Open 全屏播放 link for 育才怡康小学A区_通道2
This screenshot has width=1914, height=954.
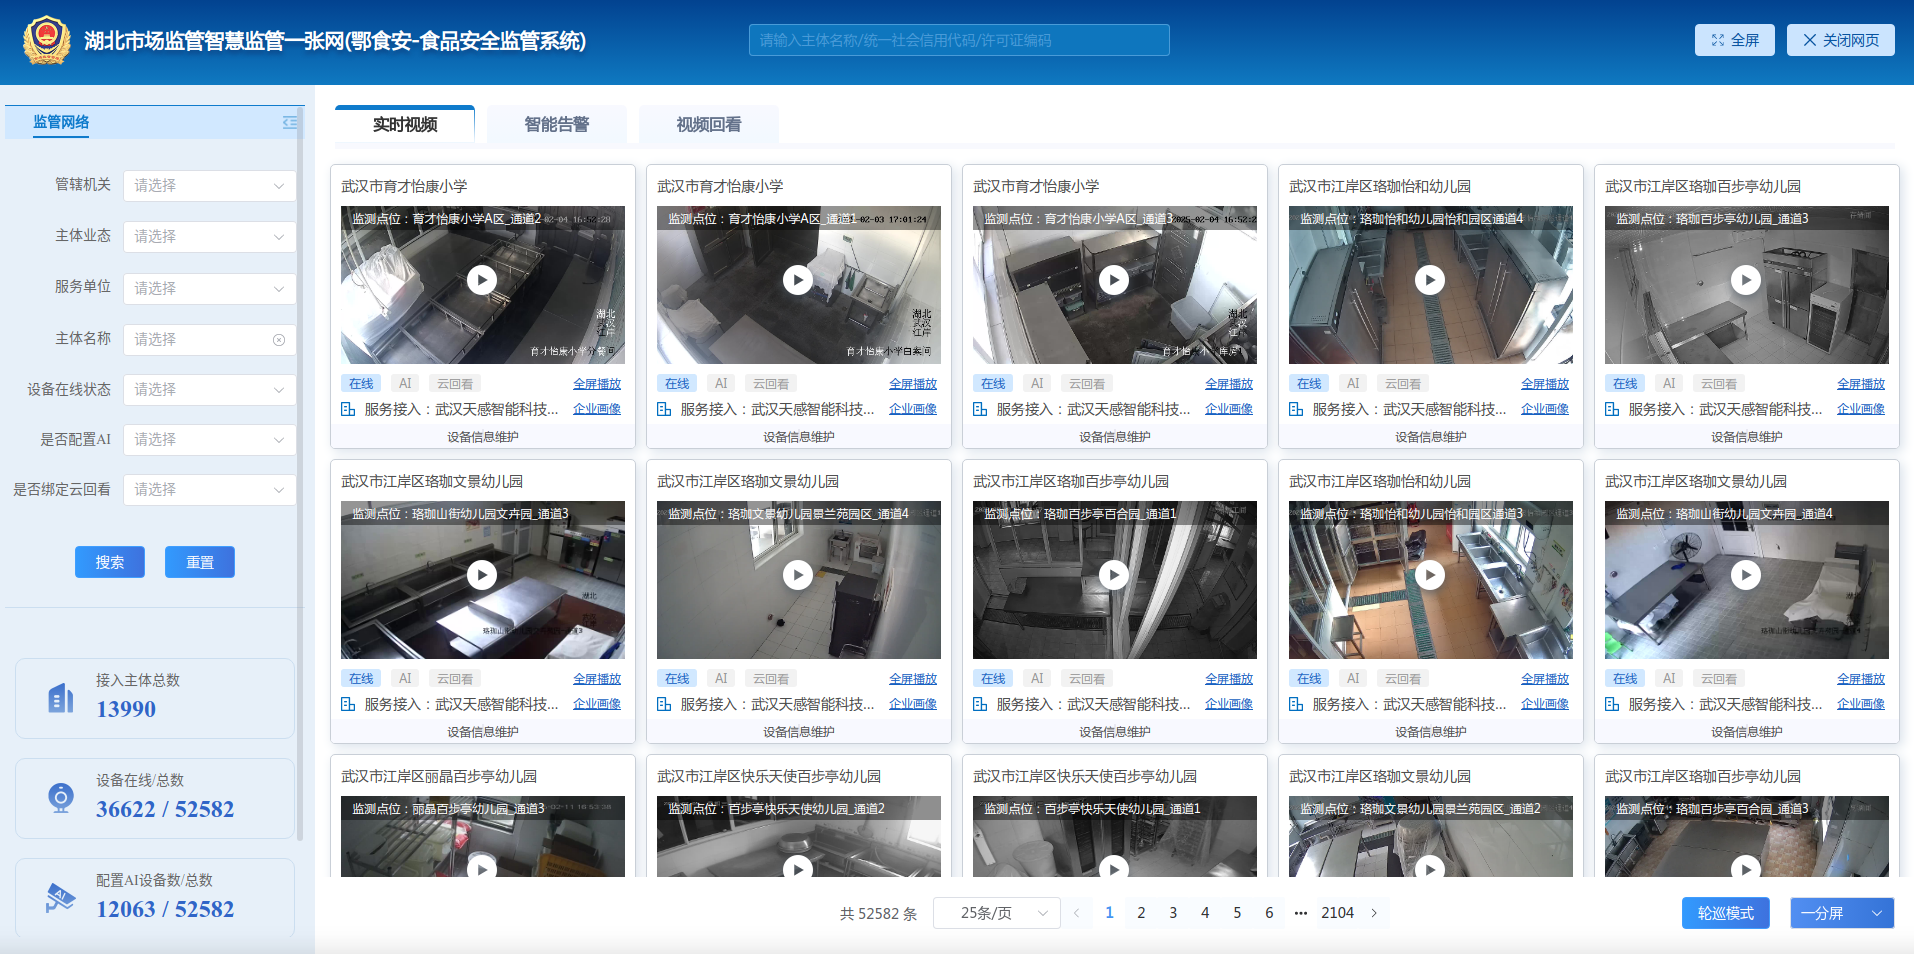(597, 384)
